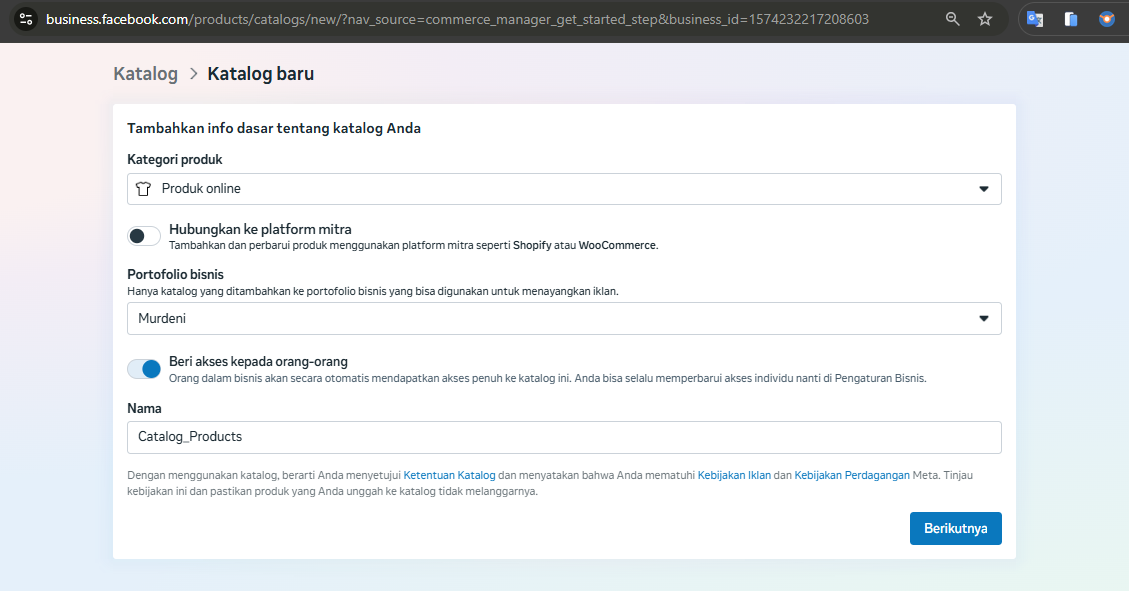The image size is (1129, 591).
Task: Bookmark this page with the star icon
Action: 985,19
